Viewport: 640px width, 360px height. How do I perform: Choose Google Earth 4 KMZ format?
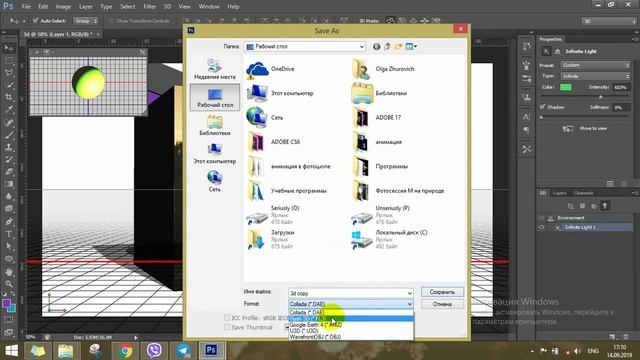click(351, 325)
